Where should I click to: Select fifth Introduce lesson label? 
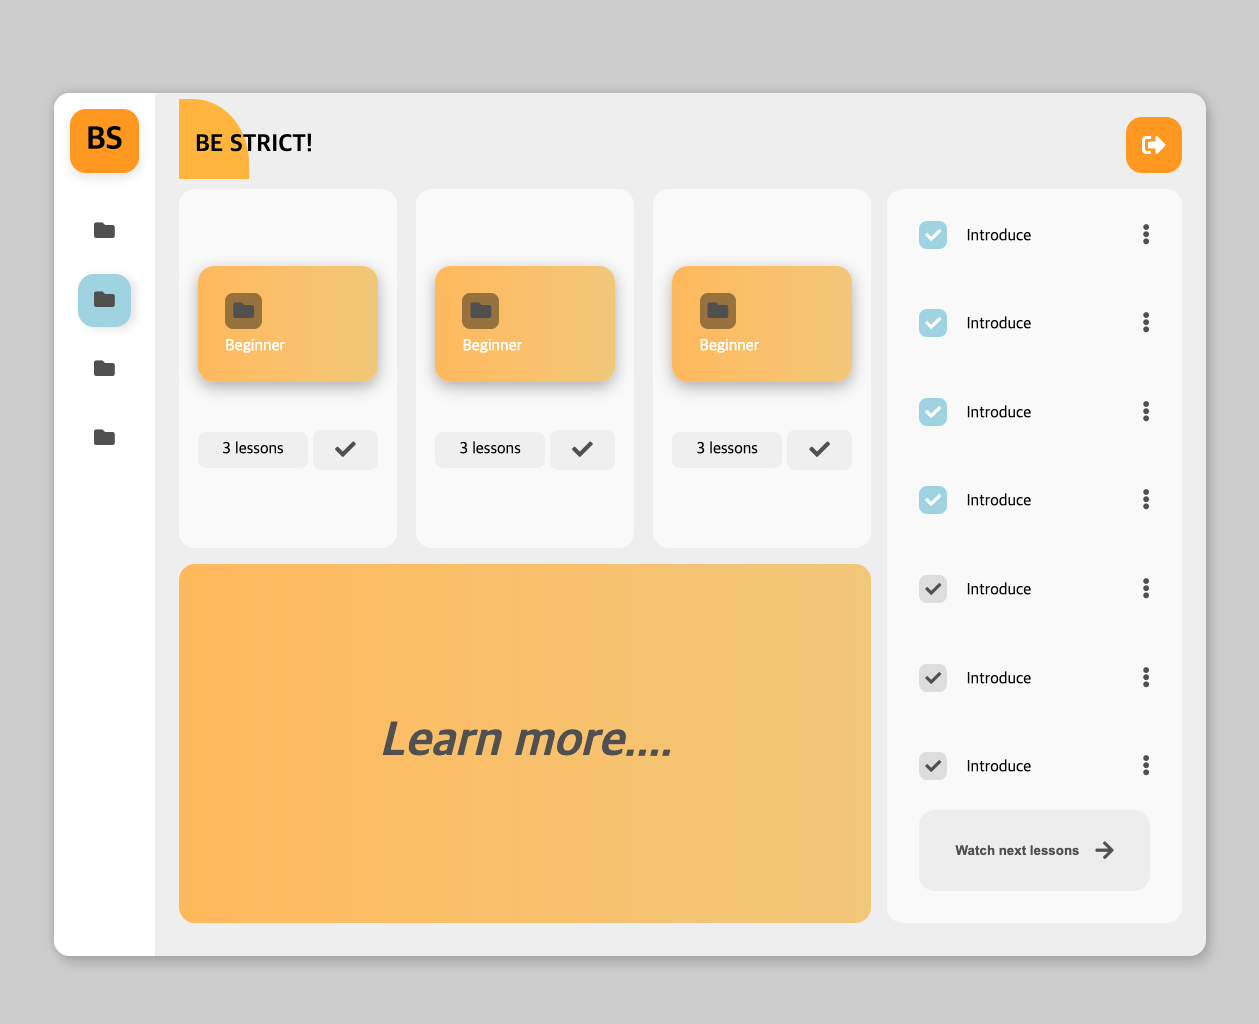tap(998, 589)
